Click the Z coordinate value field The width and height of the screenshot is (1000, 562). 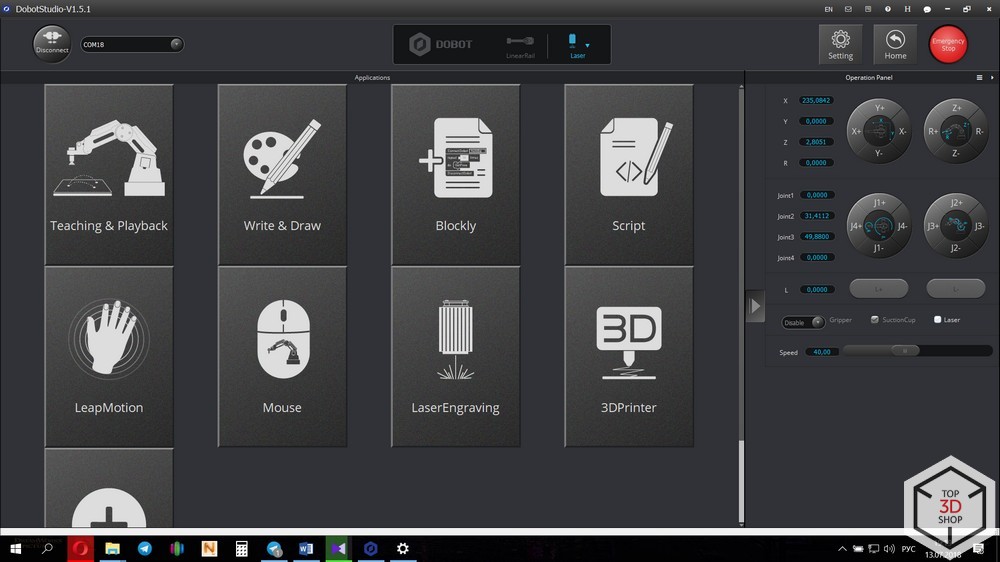(x=816, y=142)
